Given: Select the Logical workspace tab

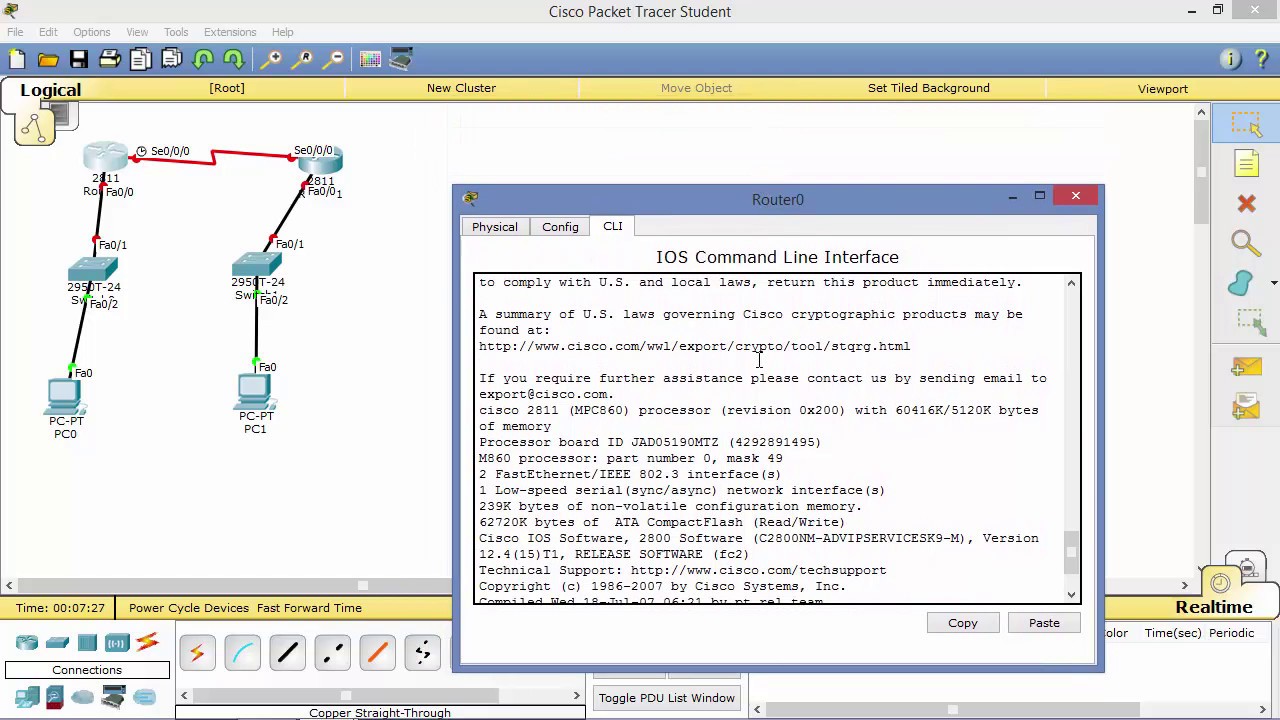Looking at the screenshot, I should [x=50, y=90].
